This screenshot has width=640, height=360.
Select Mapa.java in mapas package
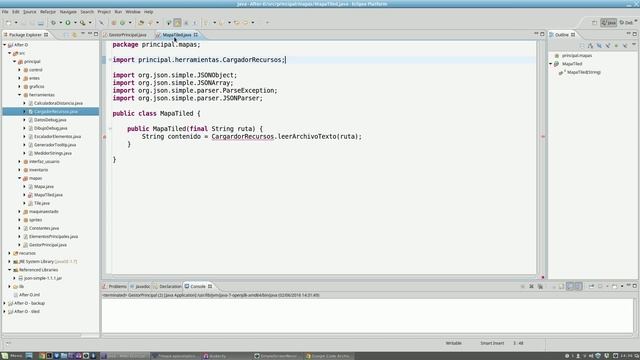click(44, 187)
